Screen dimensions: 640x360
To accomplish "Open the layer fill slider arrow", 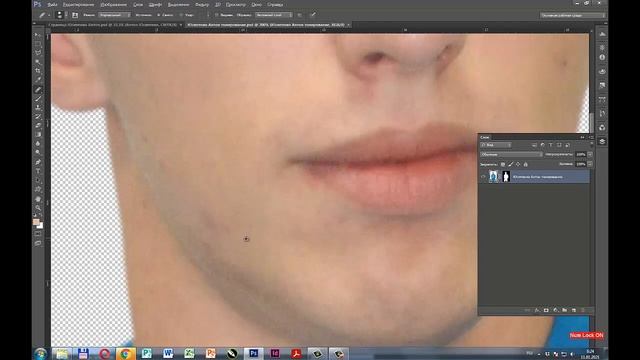I will [x=590, y=164].
